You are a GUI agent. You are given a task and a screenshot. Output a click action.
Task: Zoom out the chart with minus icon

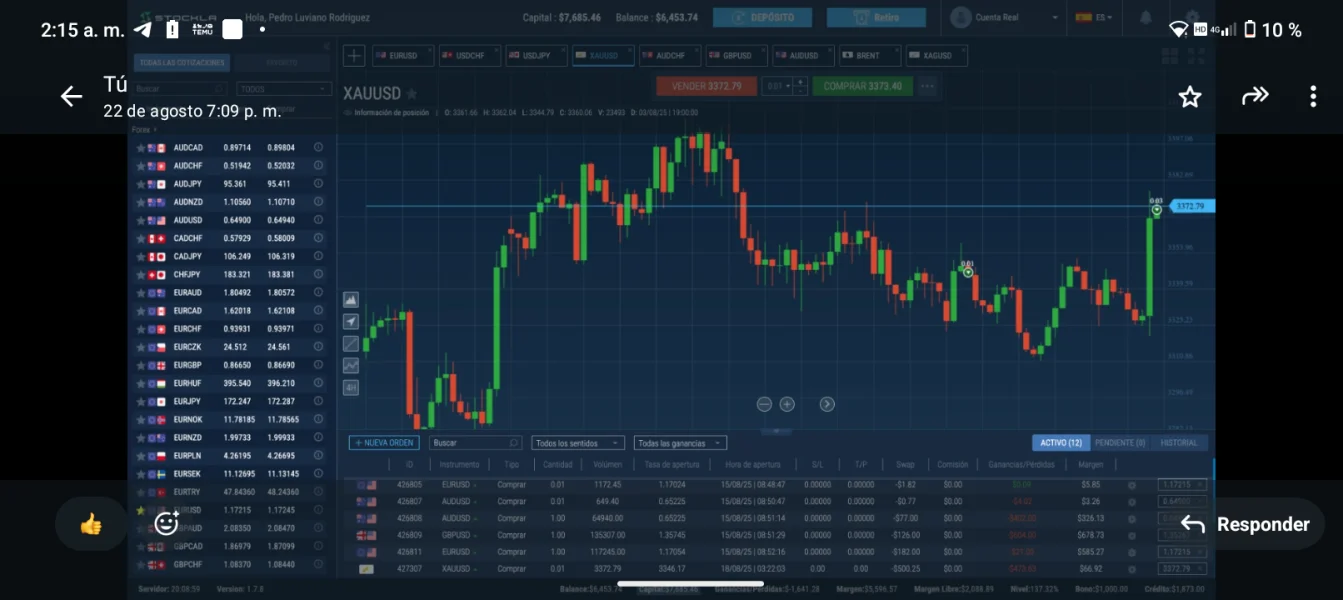764,404
